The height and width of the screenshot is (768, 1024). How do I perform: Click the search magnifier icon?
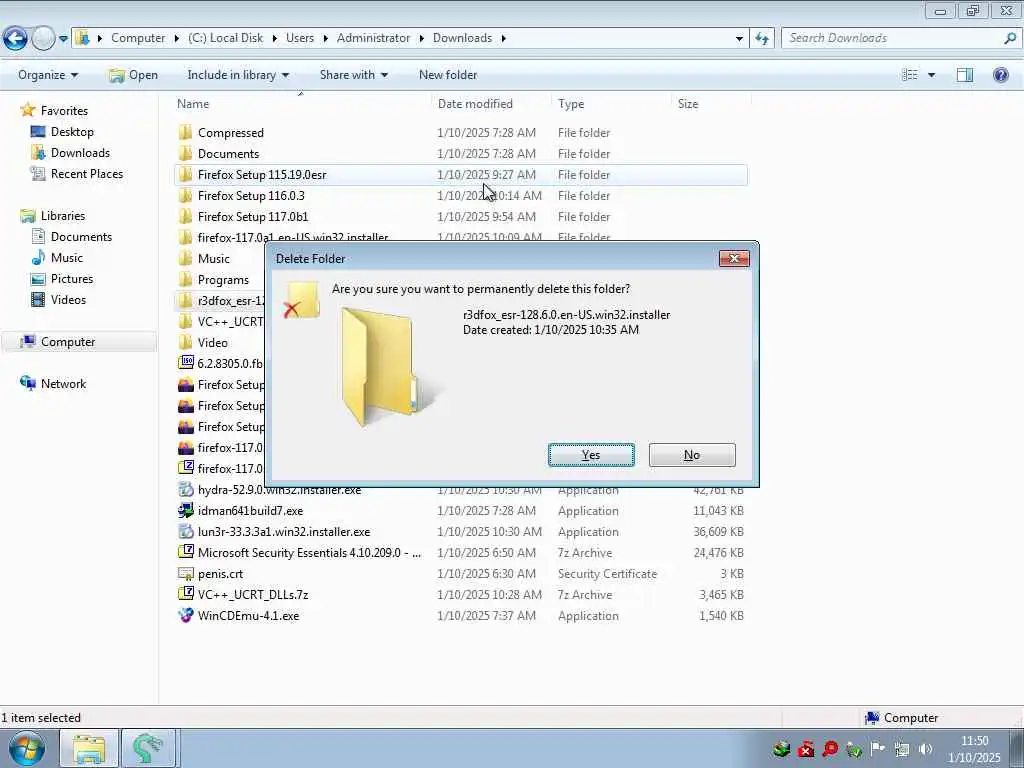(x=1010, y=38)
